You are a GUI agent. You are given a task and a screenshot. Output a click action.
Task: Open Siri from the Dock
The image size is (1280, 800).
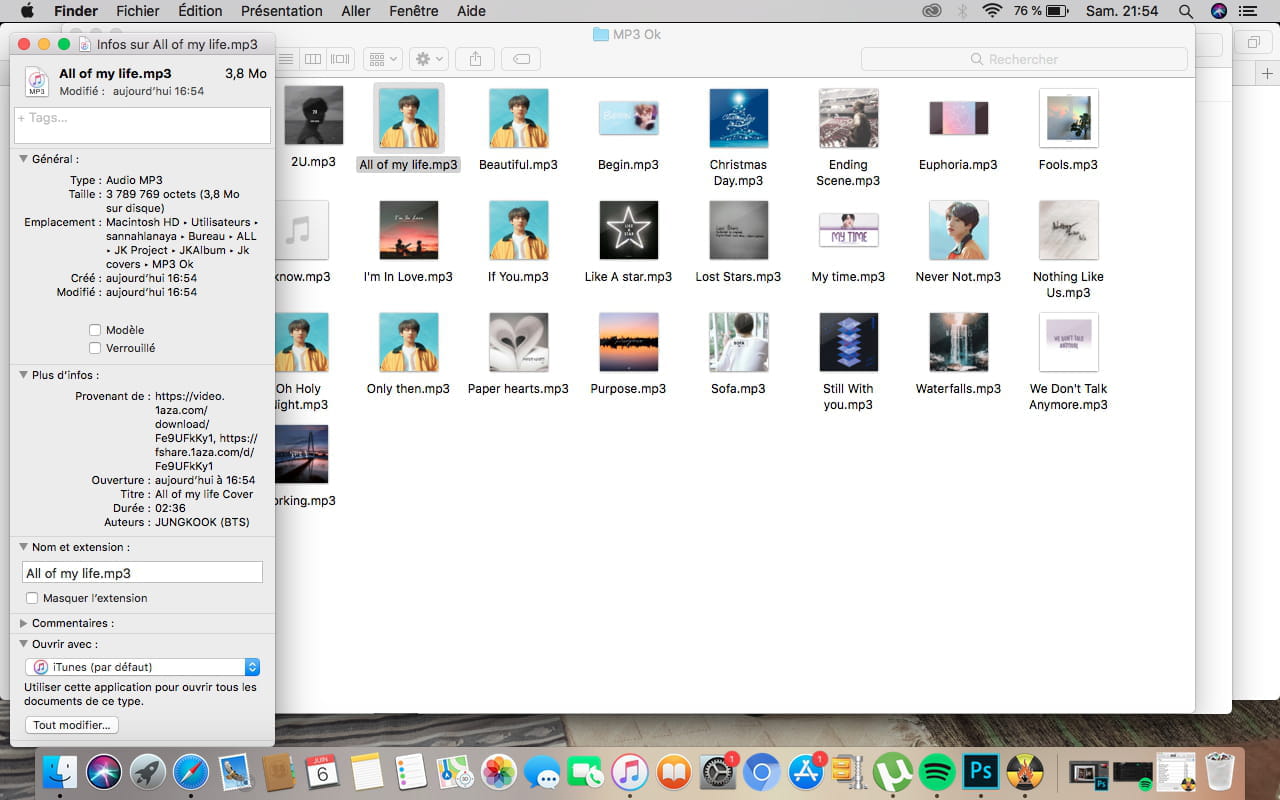tap(104, 771)
